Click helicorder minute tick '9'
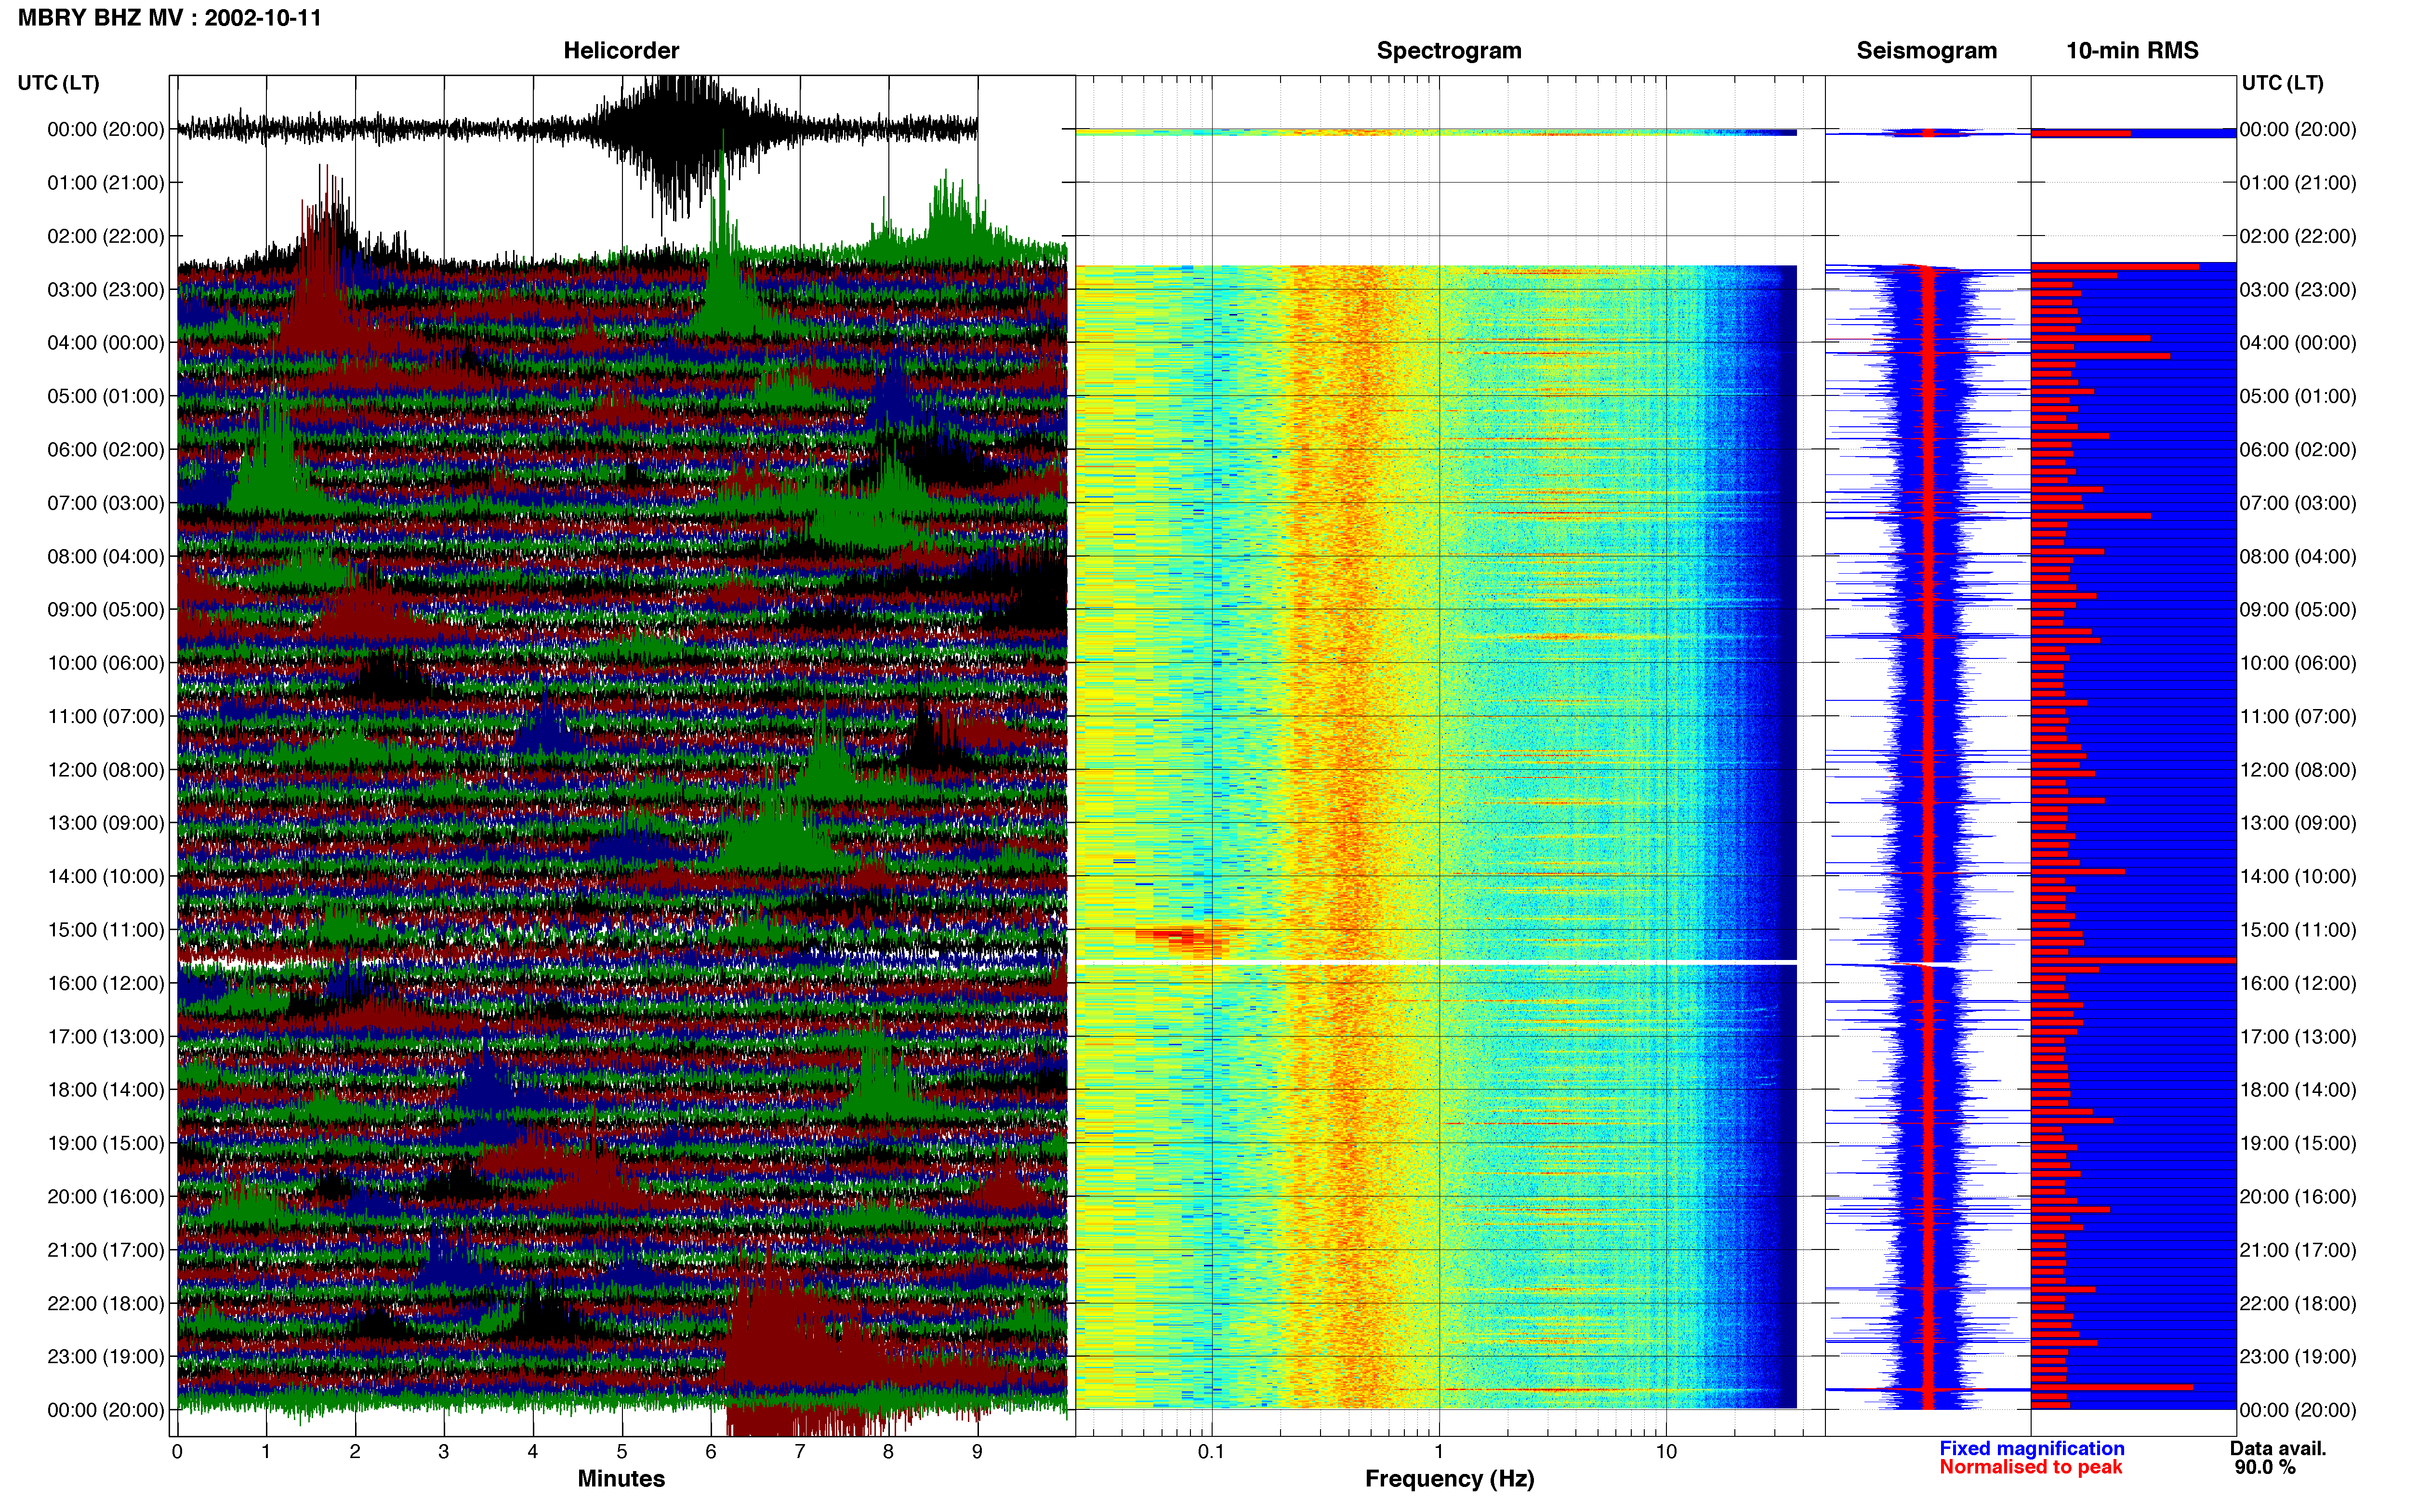The image size is (2418, 1512). point(977,1452)
